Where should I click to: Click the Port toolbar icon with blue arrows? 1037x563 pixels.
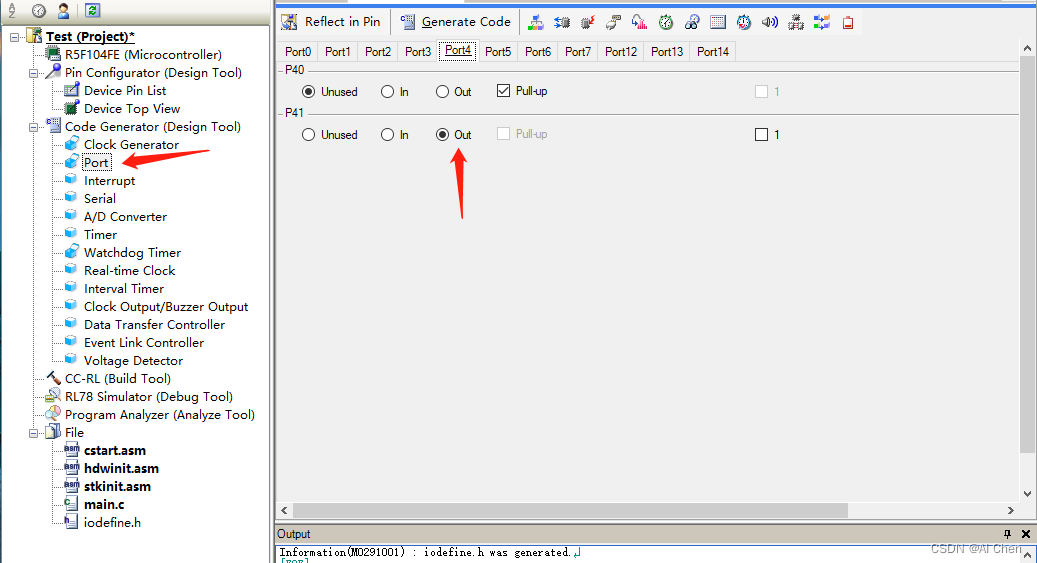(x=561, y=22)
